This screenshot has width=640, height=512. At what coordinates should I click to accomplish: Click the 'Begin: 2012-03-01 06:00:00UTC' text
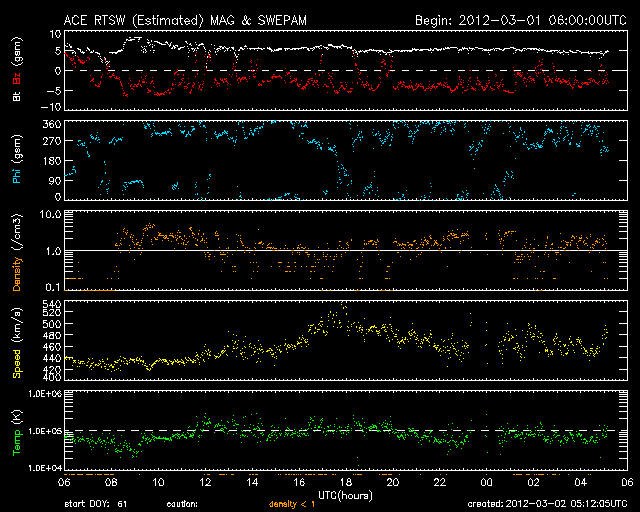[x=521, y=20]
